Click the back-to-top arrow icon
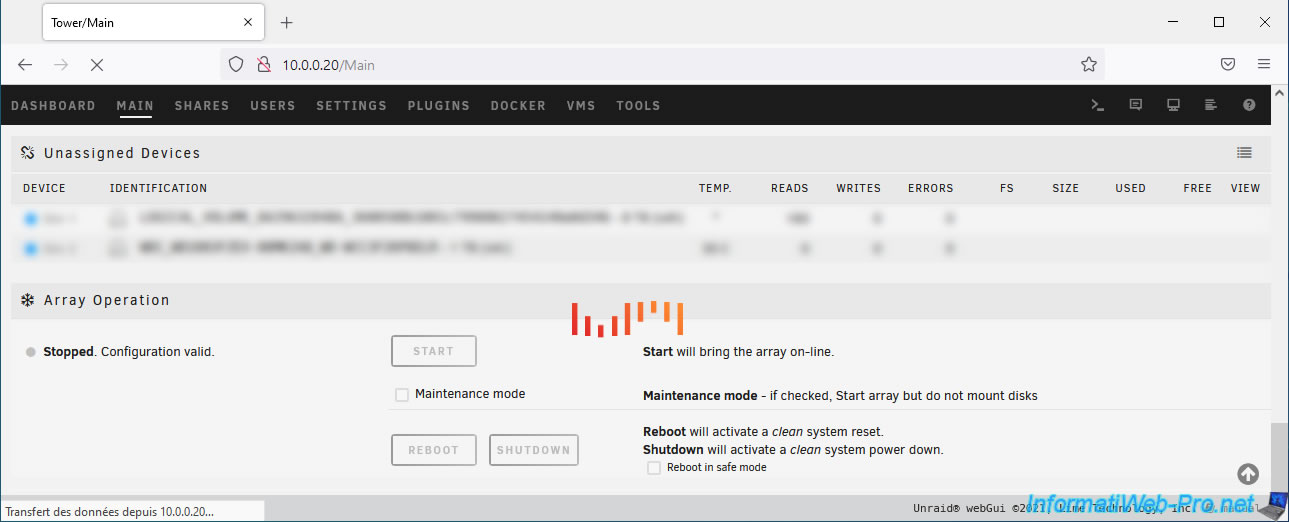Image resolution: width=1289 pixels, height=522 pixels. (1248, 474)
